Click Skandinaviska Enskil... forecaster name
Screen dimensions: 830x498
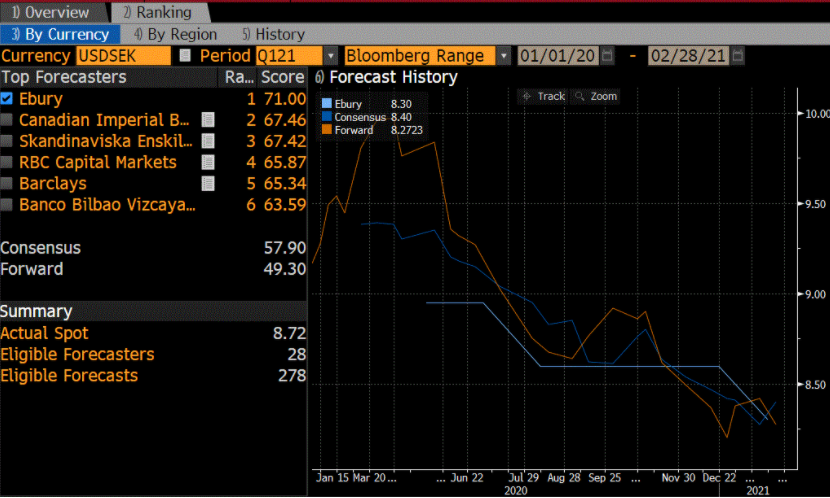coord(106,141)
